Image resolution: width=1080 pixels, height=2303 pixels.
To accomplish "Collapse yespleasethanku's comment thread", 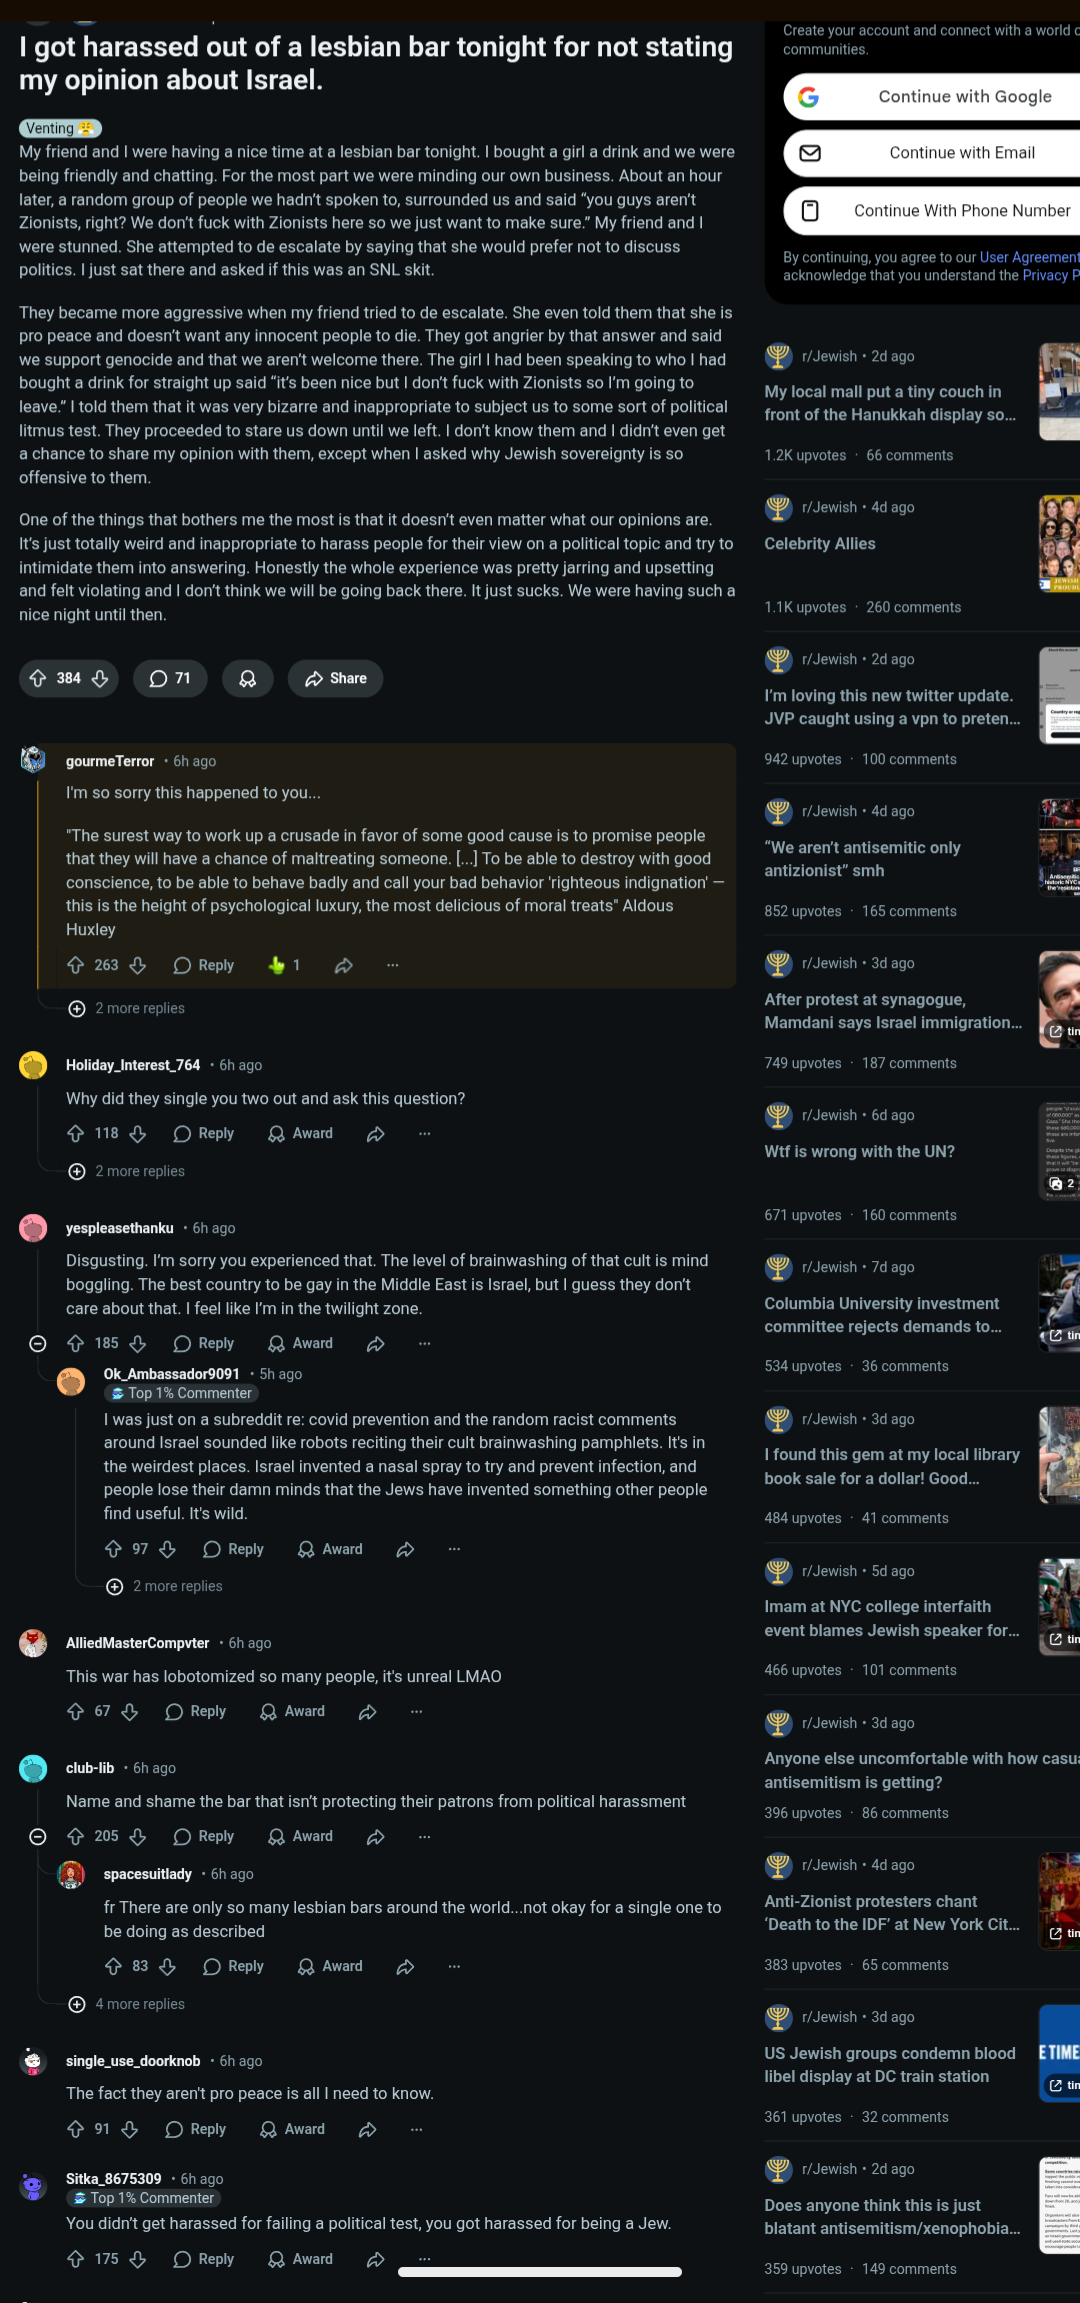I will click(38, 1343).
